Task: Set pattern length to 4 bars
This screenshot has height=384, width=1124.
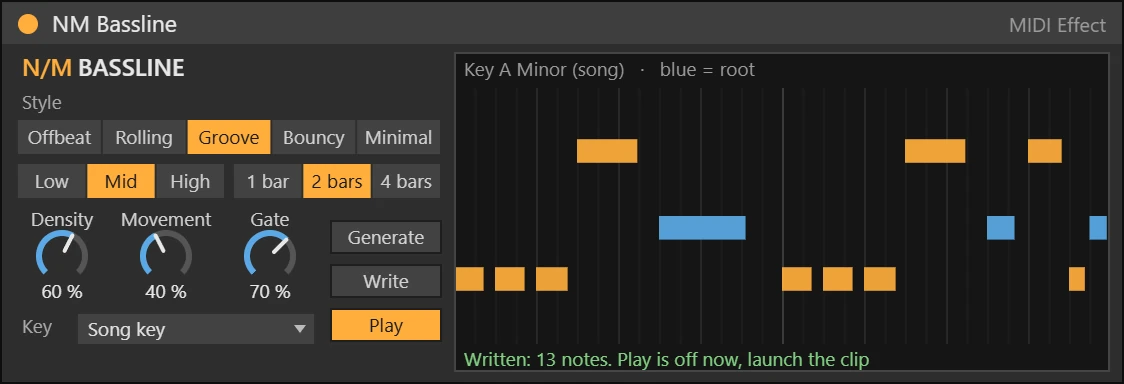Action: coord(406,181)
